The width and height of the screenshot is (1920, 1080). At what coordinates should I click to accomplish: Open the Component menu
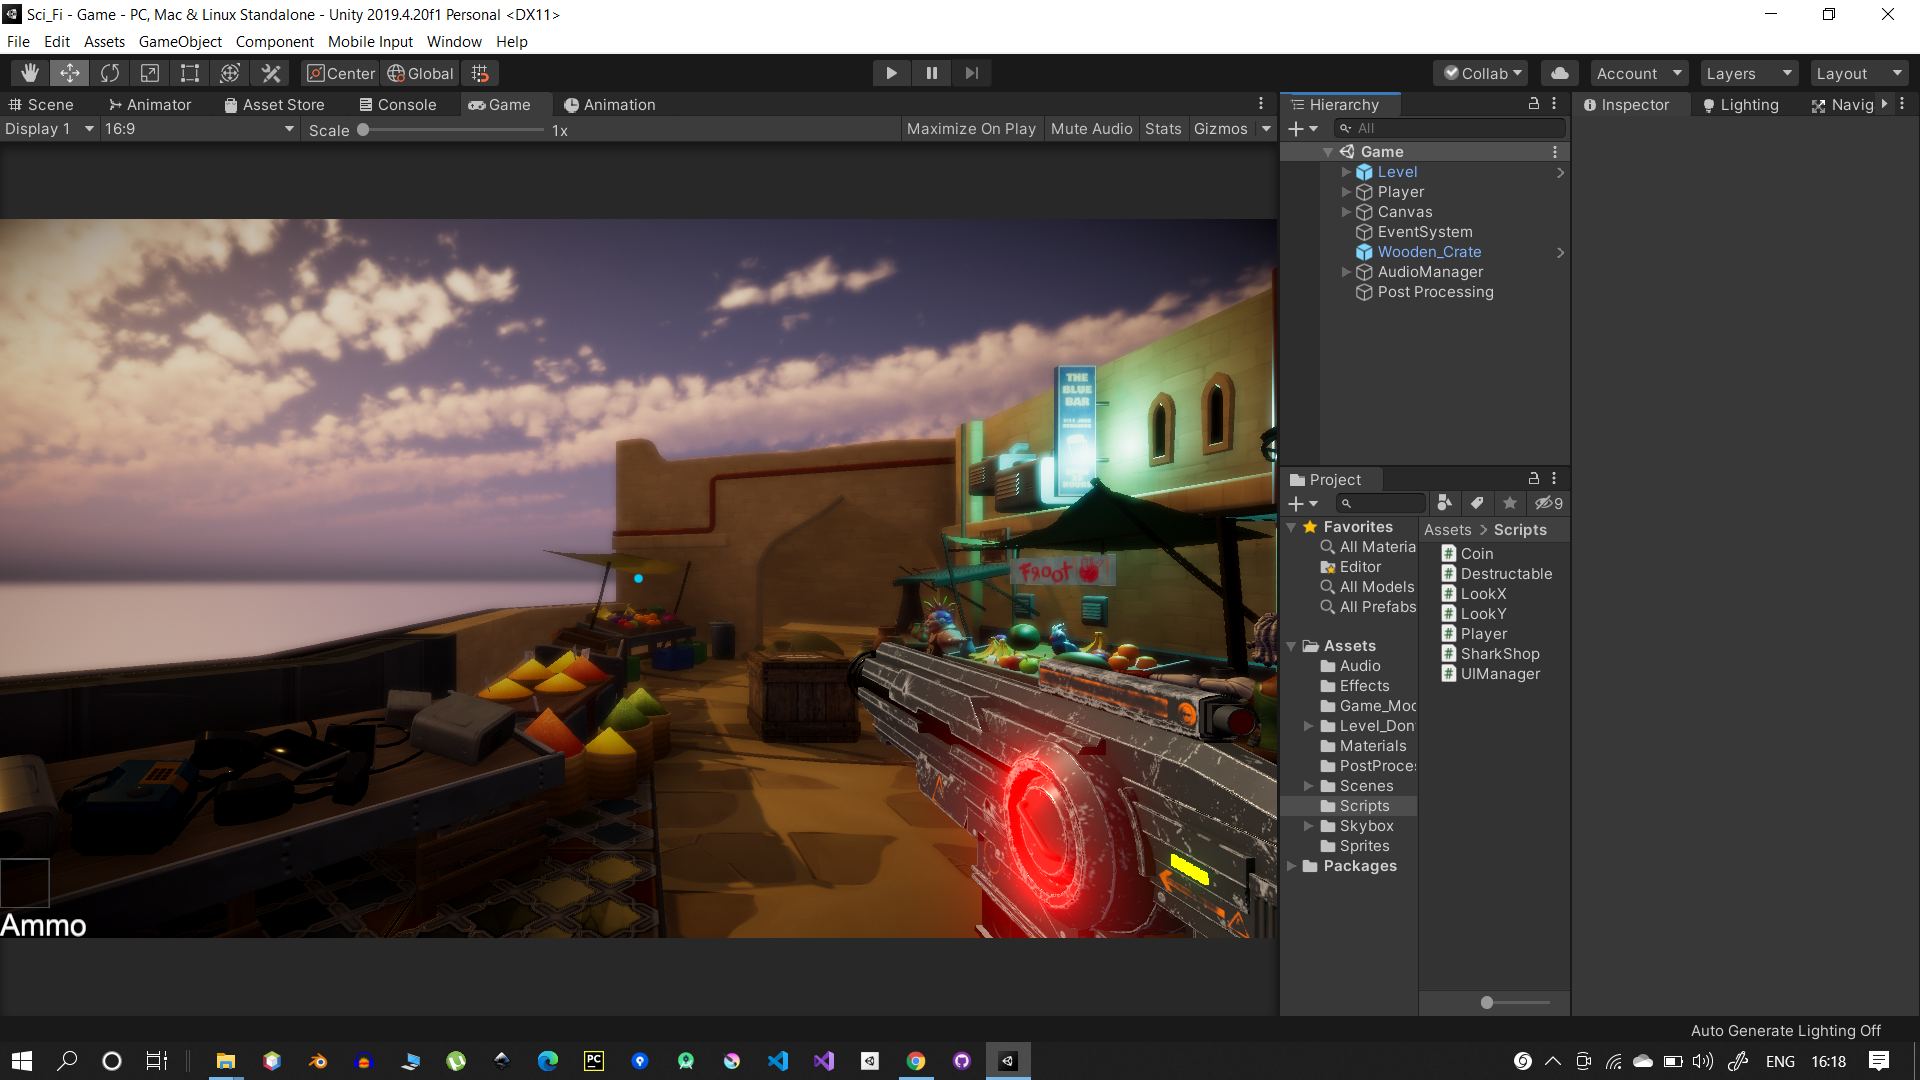pyautogui.click(x=274, y=41)
